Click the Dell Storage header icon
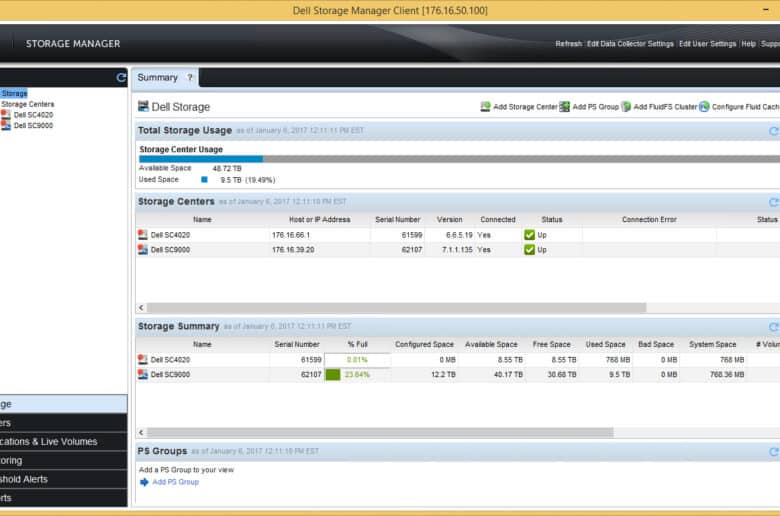780x516 pixels. pos(143,106)
